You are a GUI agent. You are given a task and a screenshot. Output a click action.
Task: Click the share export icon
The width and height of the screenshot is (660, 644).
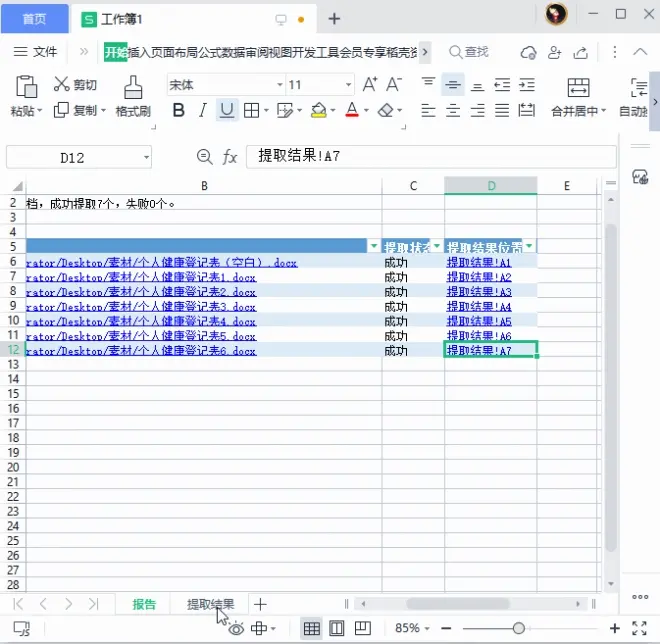coord(581,53)
